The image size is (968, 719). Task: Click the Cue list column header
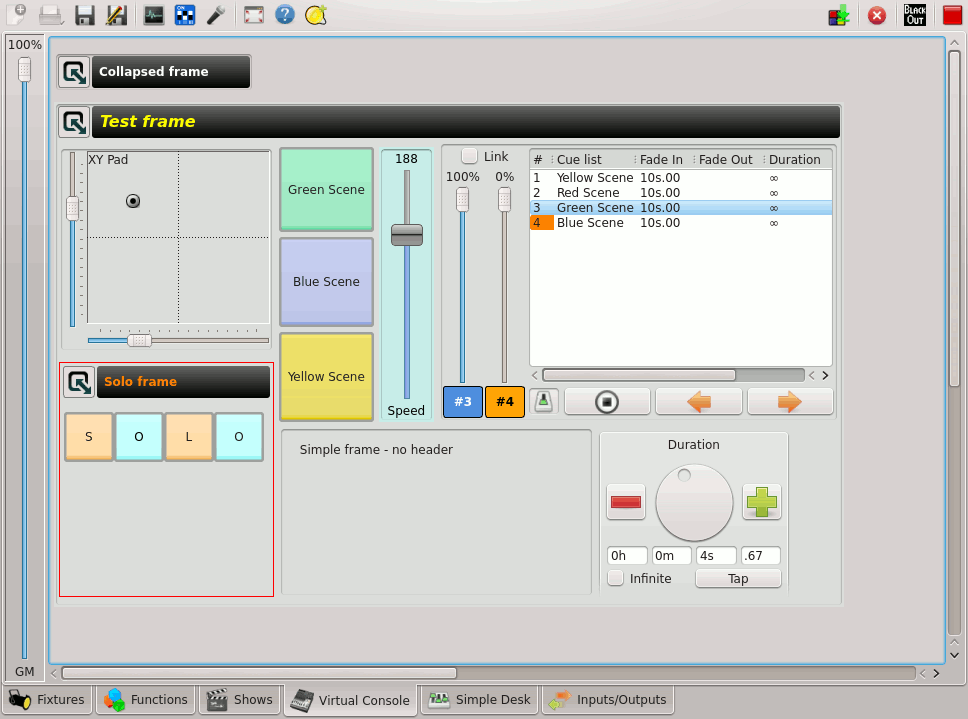coord(593,159)
